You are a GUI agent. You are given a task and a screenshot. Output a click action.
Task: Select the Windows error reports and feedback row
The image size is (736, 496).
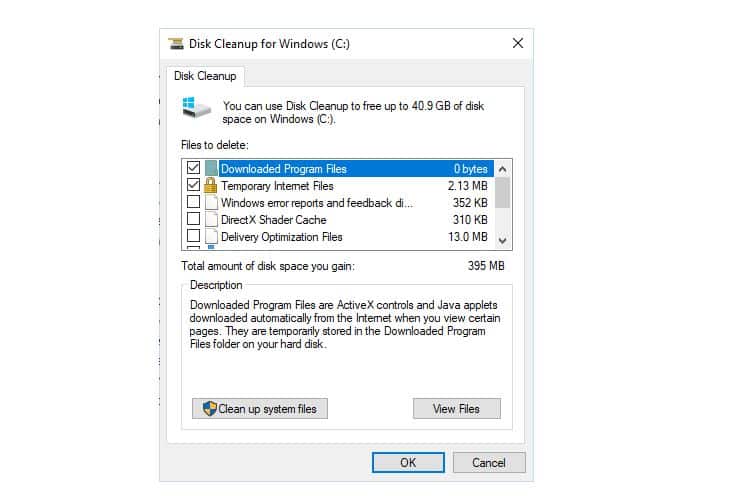pos(338,202)
